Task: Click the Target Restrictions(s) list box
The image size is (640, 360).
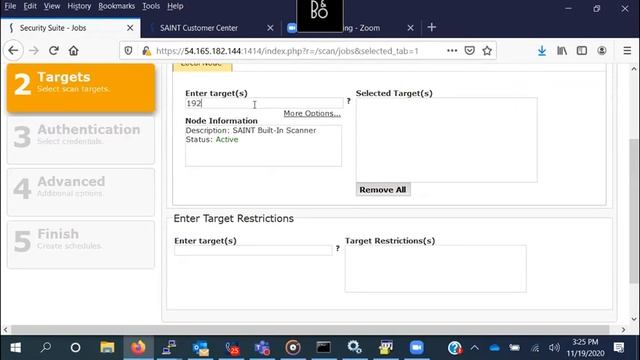Action: pos(436,269)
